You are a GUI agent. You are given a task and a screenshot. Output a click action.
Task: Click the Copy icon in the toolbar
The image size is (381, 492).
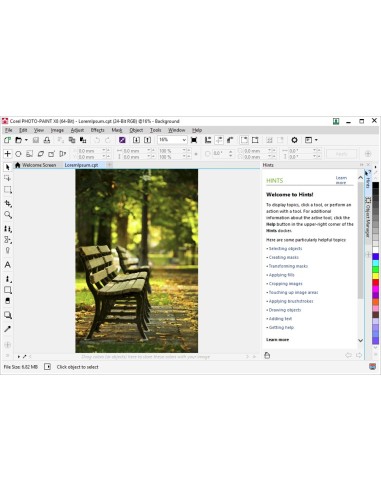tap(72, 140)
